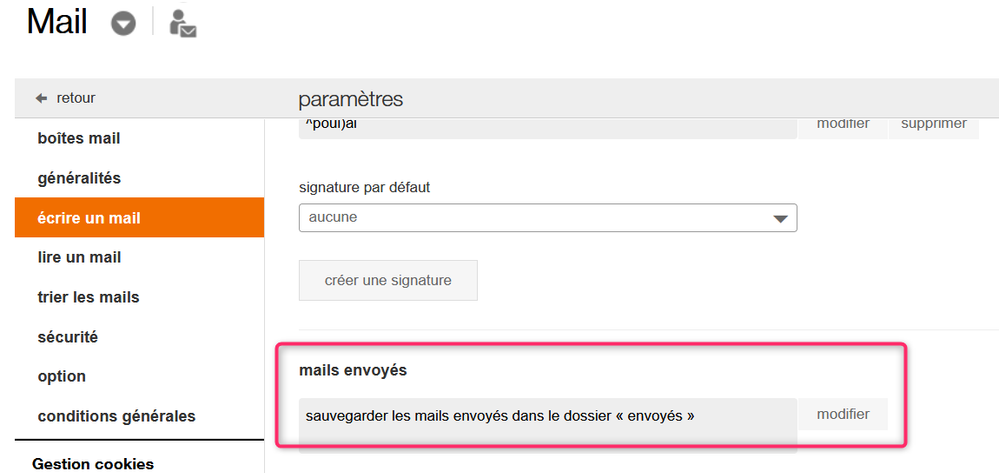Go to trier les mails section
The width and height of the screenshot is (999, 473).
click(88, 297)
